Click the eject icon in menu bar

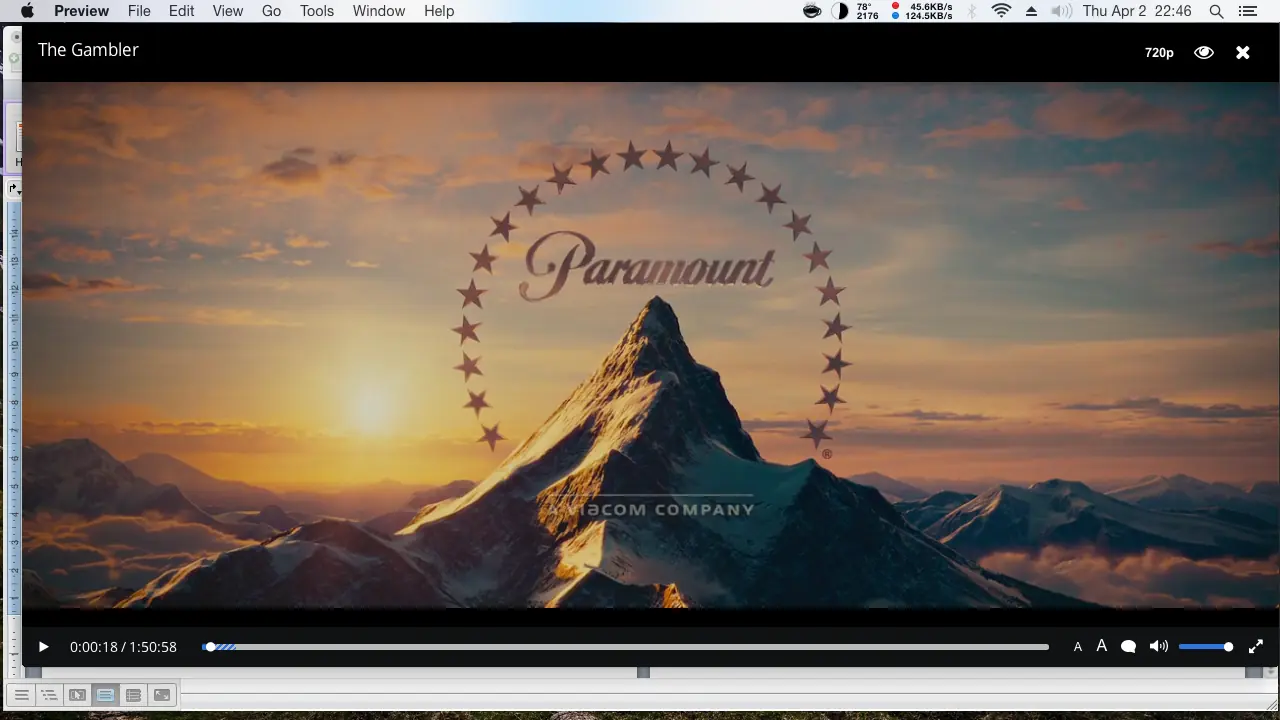(1032, 11)
